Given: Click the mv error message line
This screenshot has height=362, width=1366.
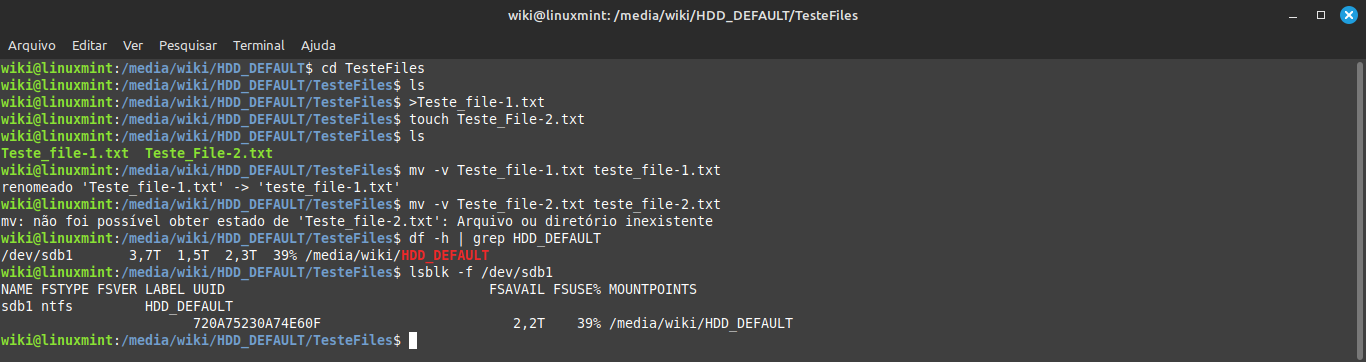Looking at the screenshot, I should (x=357, y=221).
